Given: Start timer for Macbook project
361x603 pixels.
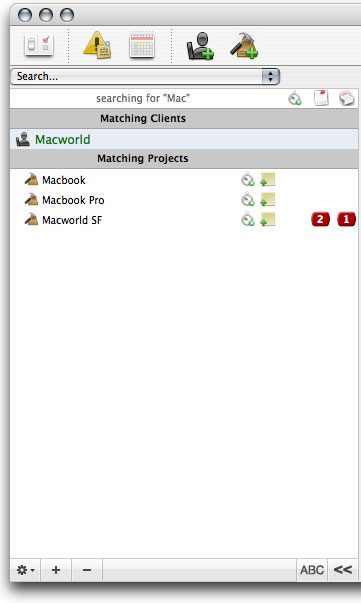Looking at the screenshot, I should pos(248,180).
